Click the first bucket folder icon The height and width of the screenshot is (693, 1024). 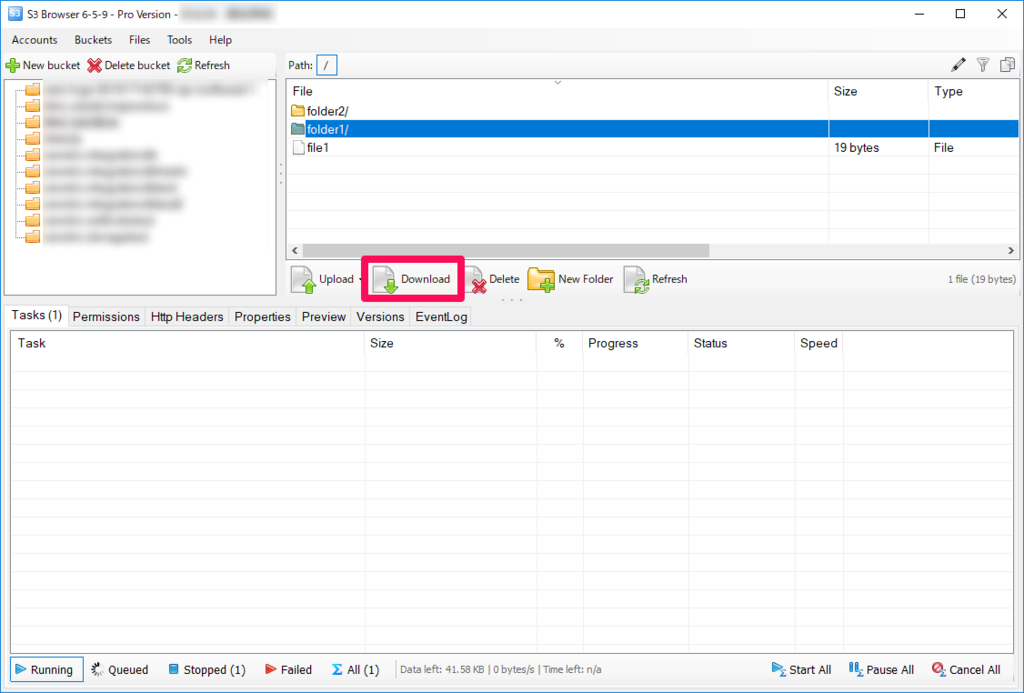(33, 89)
